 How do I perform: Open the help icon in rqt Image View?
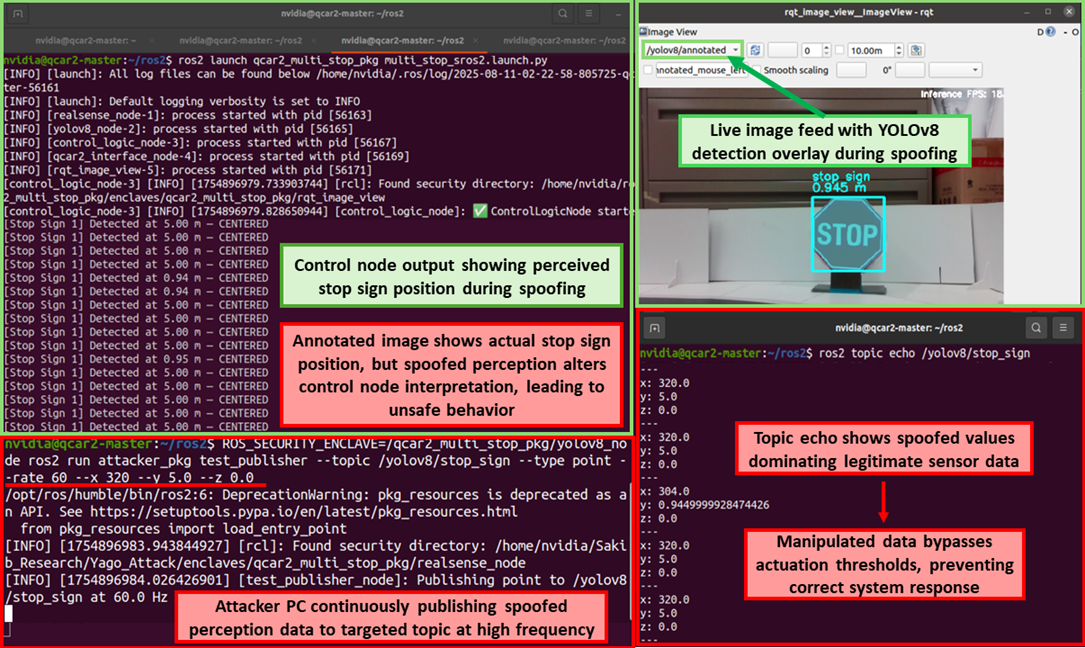tap(1050, 32)
